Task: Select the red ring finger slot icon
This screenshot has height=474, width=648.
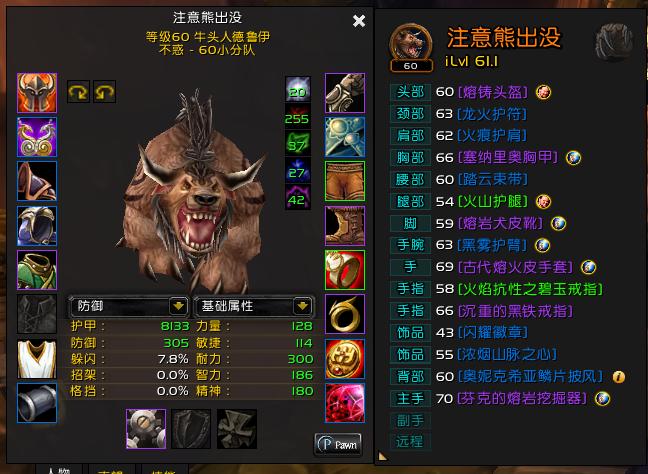Action: point(345,270)
